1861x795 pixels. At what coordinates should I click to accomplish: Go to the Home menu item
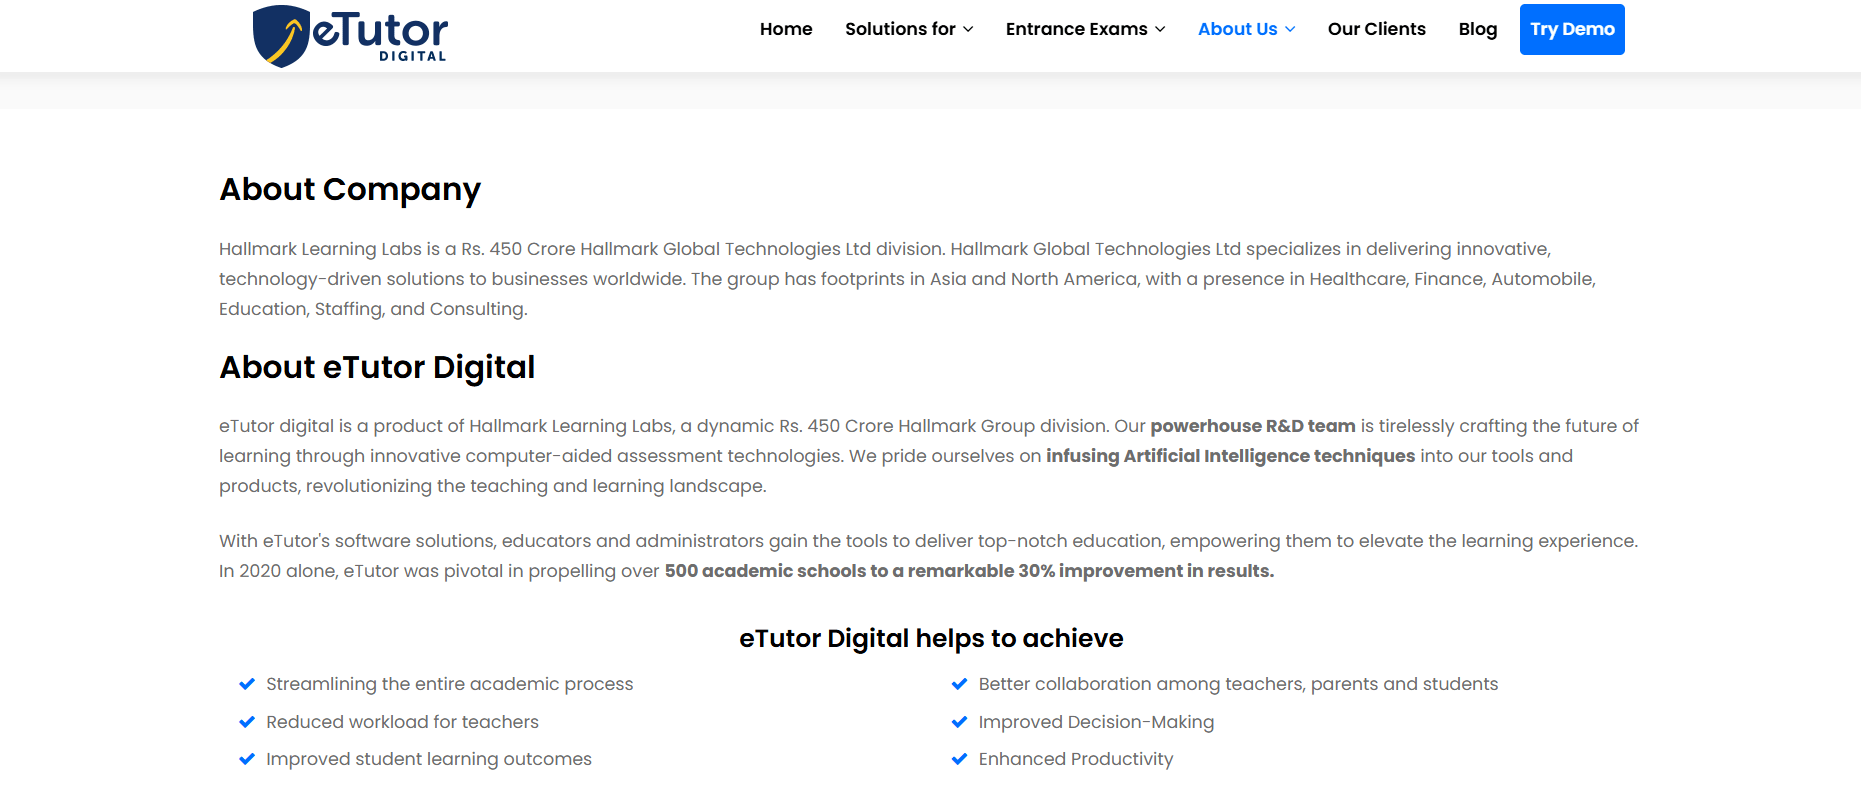[x=786, y=29]
